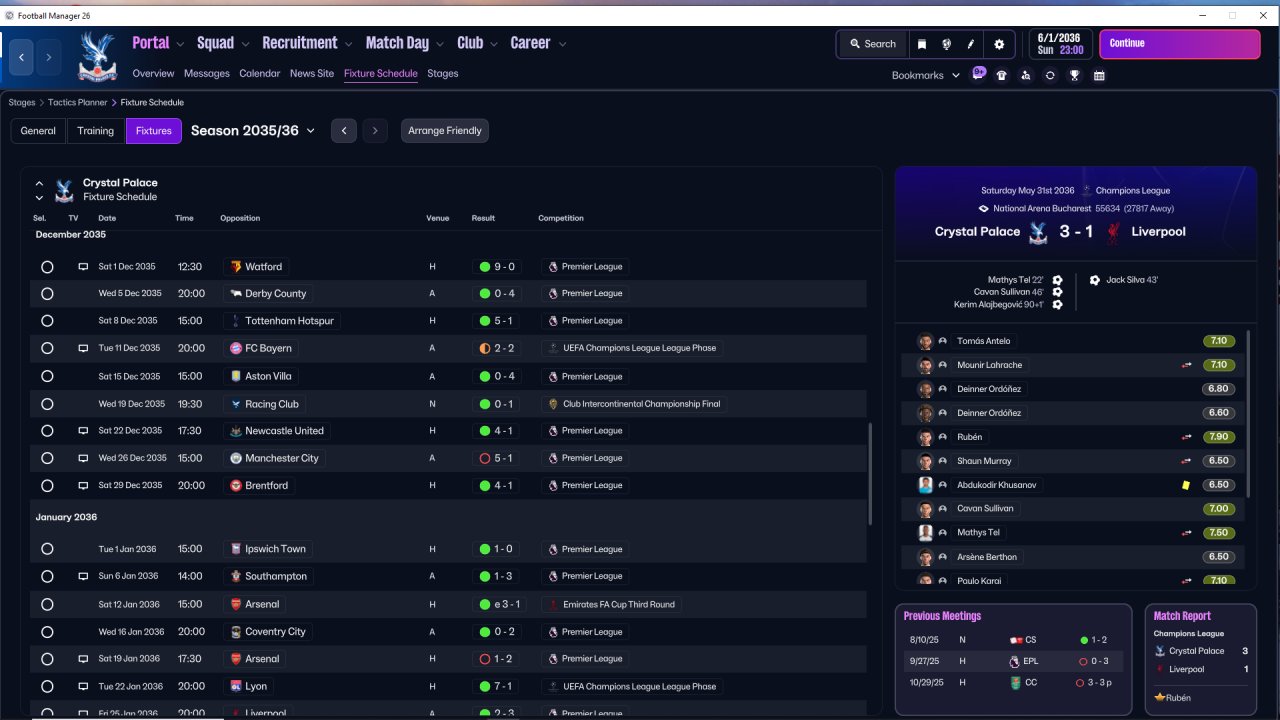Click the Manchester City club badge
This screenshot has height=720, width=1280.
coord(236,458)
